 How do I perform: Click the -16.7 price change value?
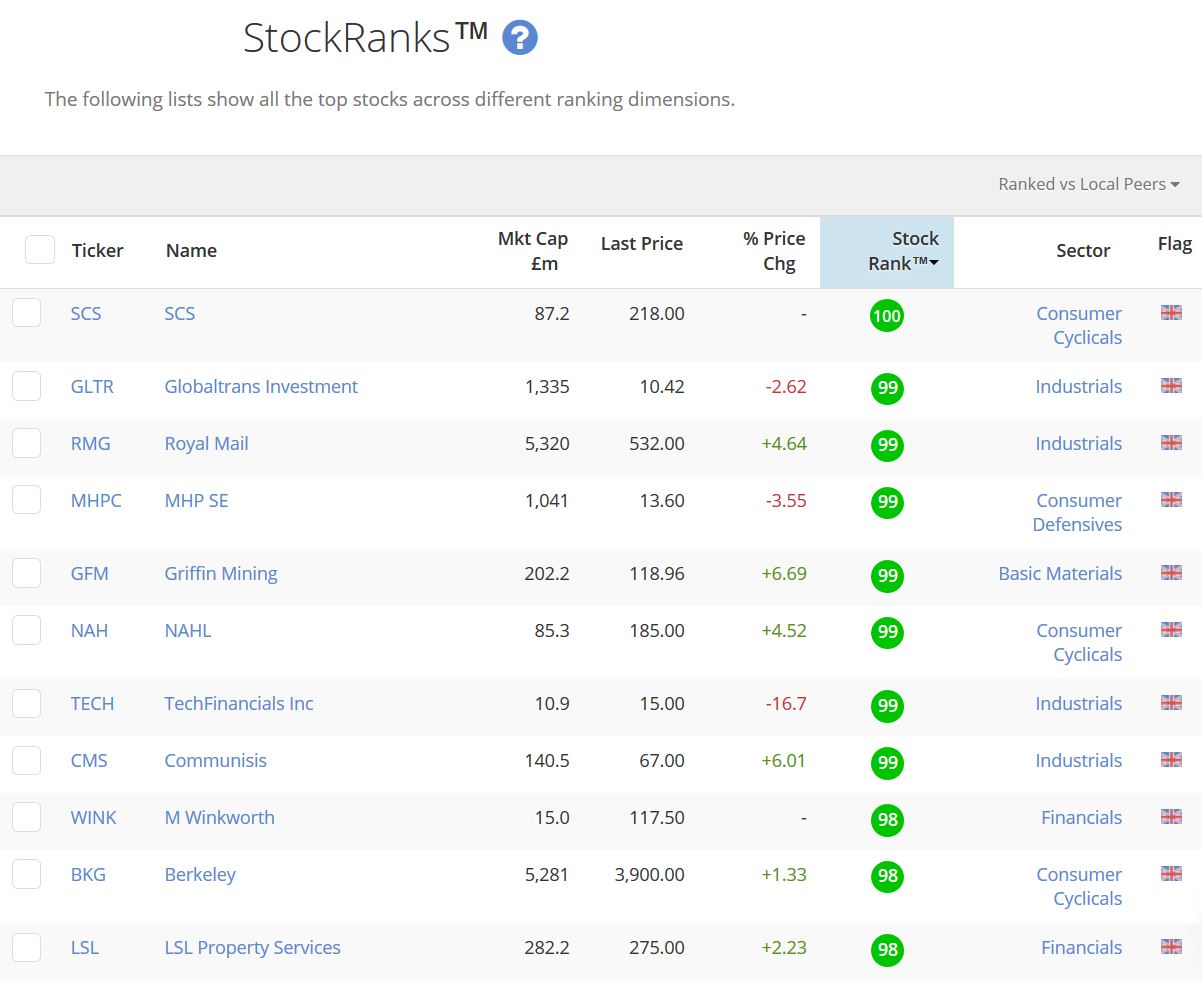(786, 703)
